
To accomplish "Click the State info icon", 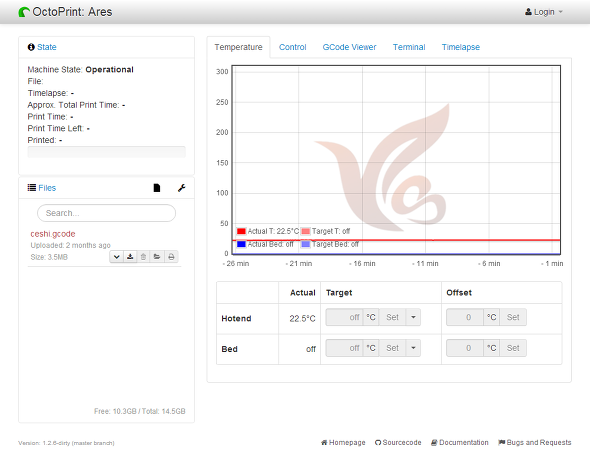I will pyautogui.click(x=31, y=47).
